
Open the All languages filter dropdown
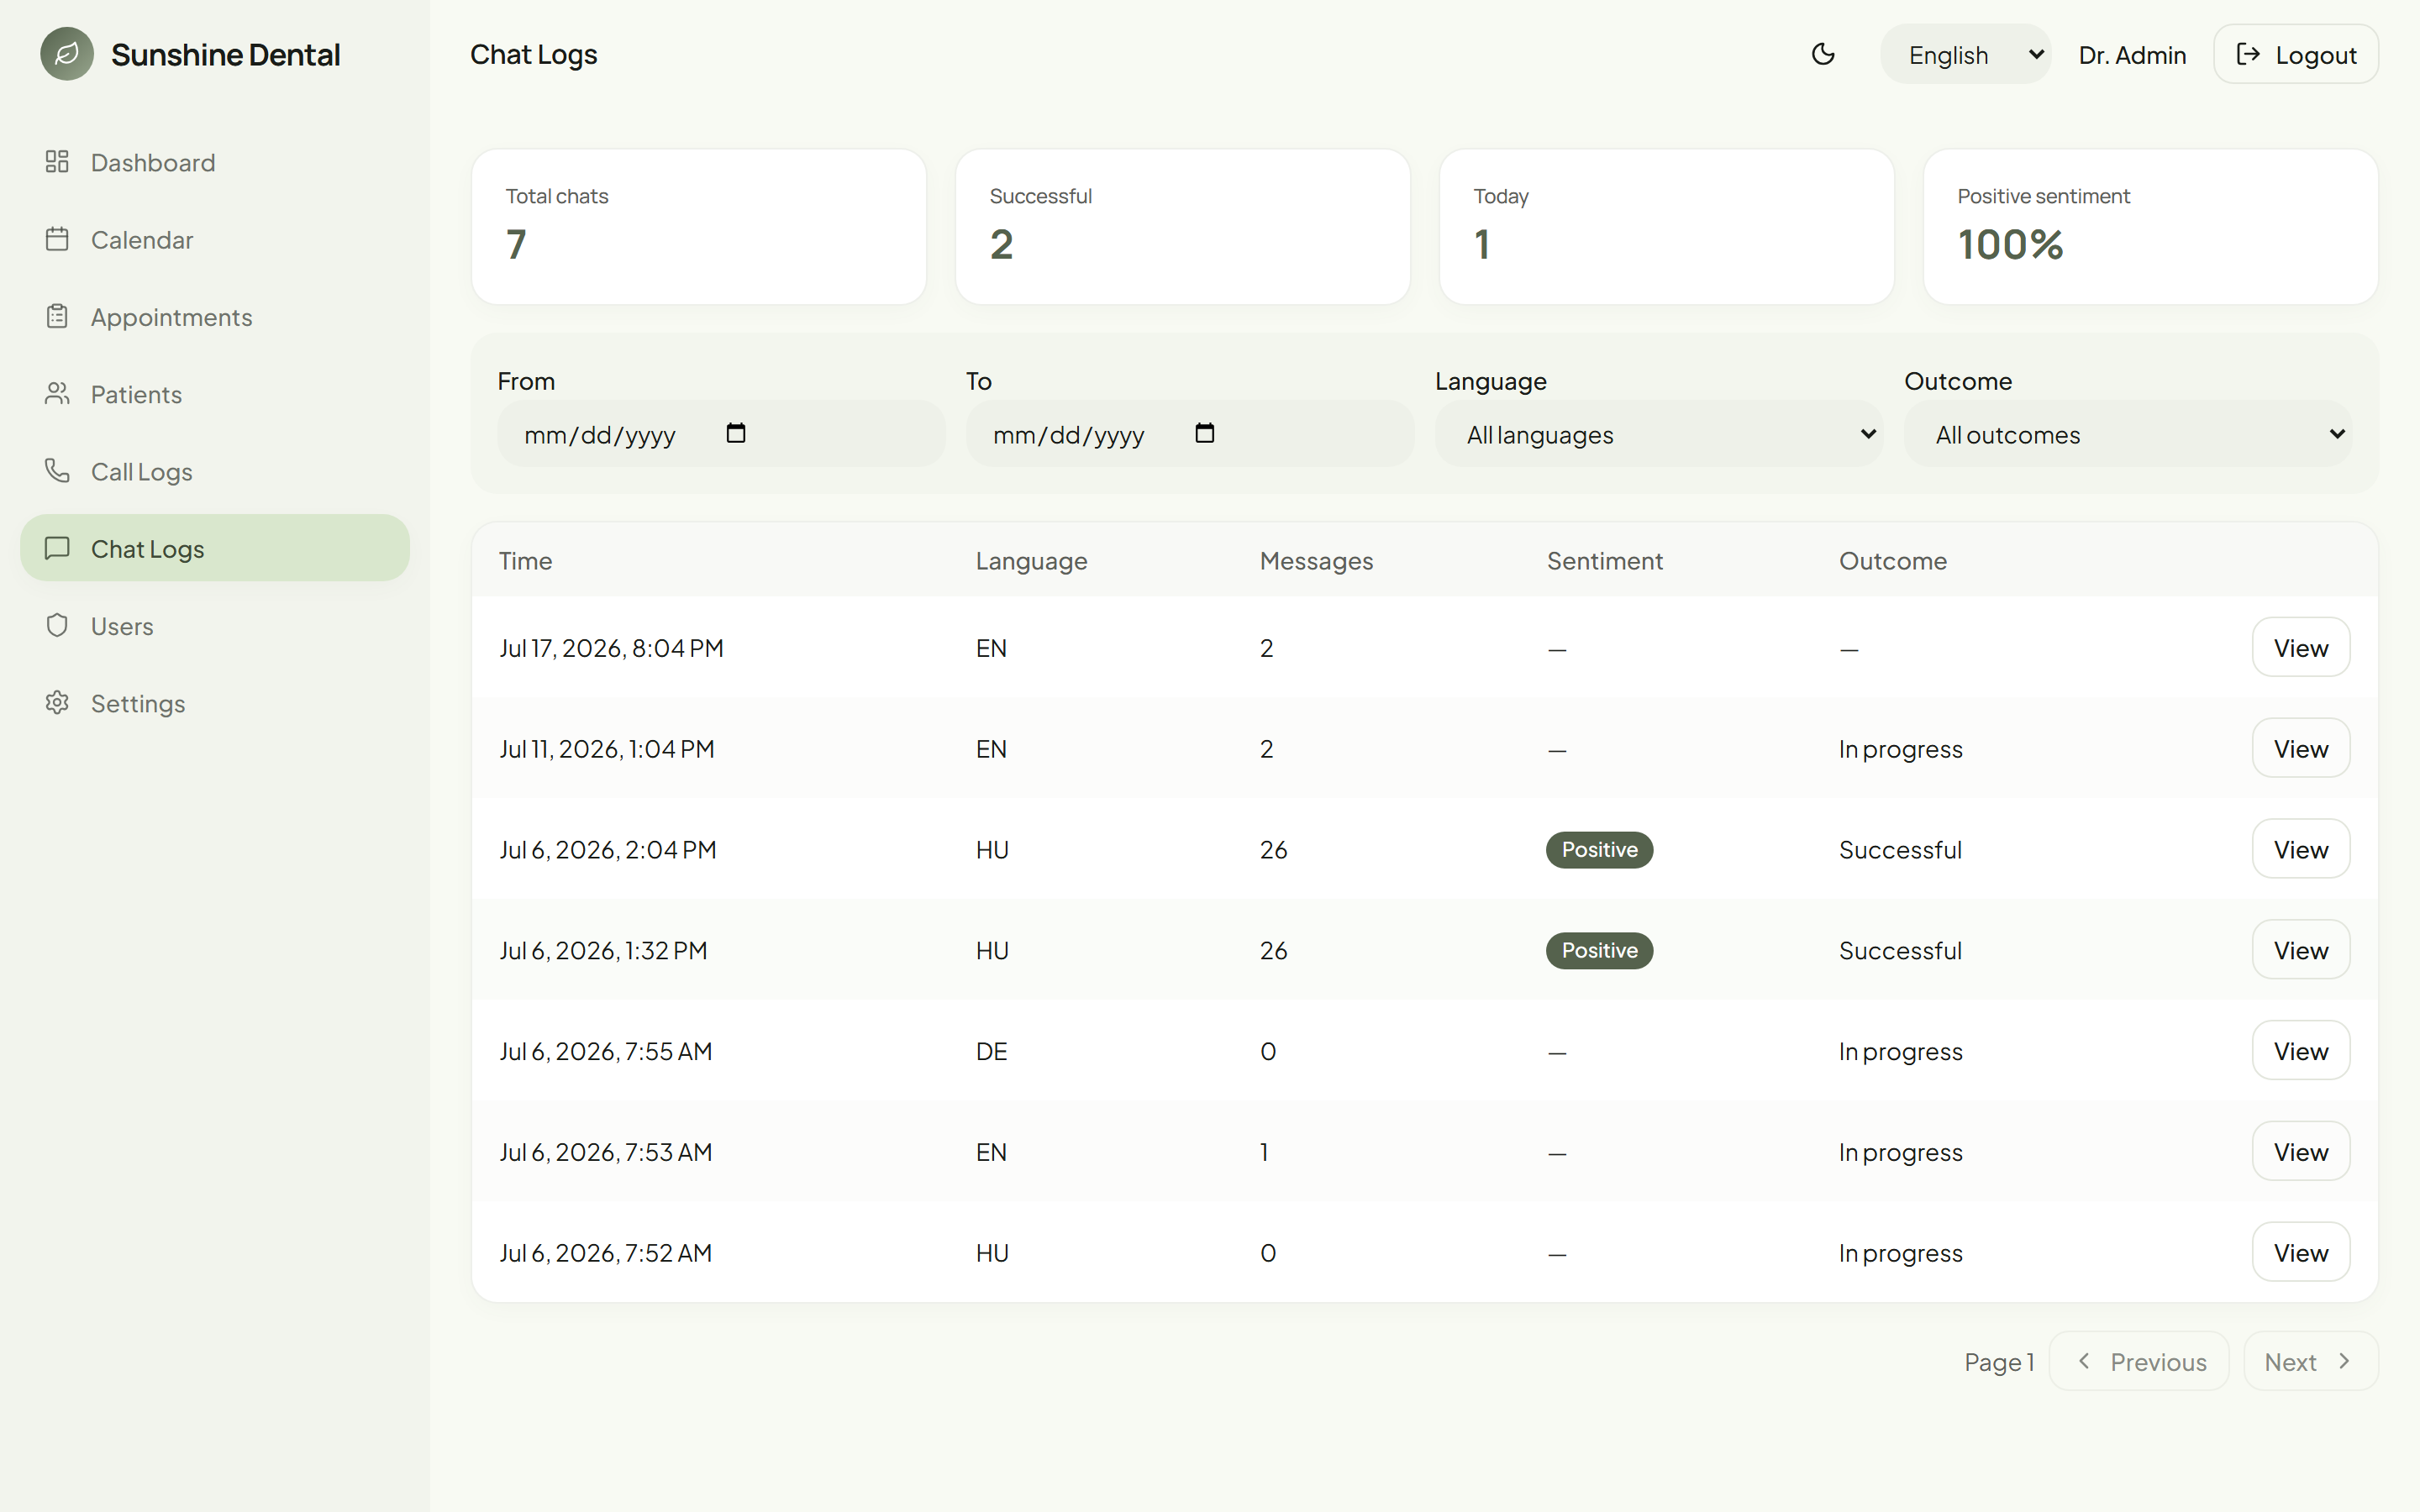click(1658, 434)
